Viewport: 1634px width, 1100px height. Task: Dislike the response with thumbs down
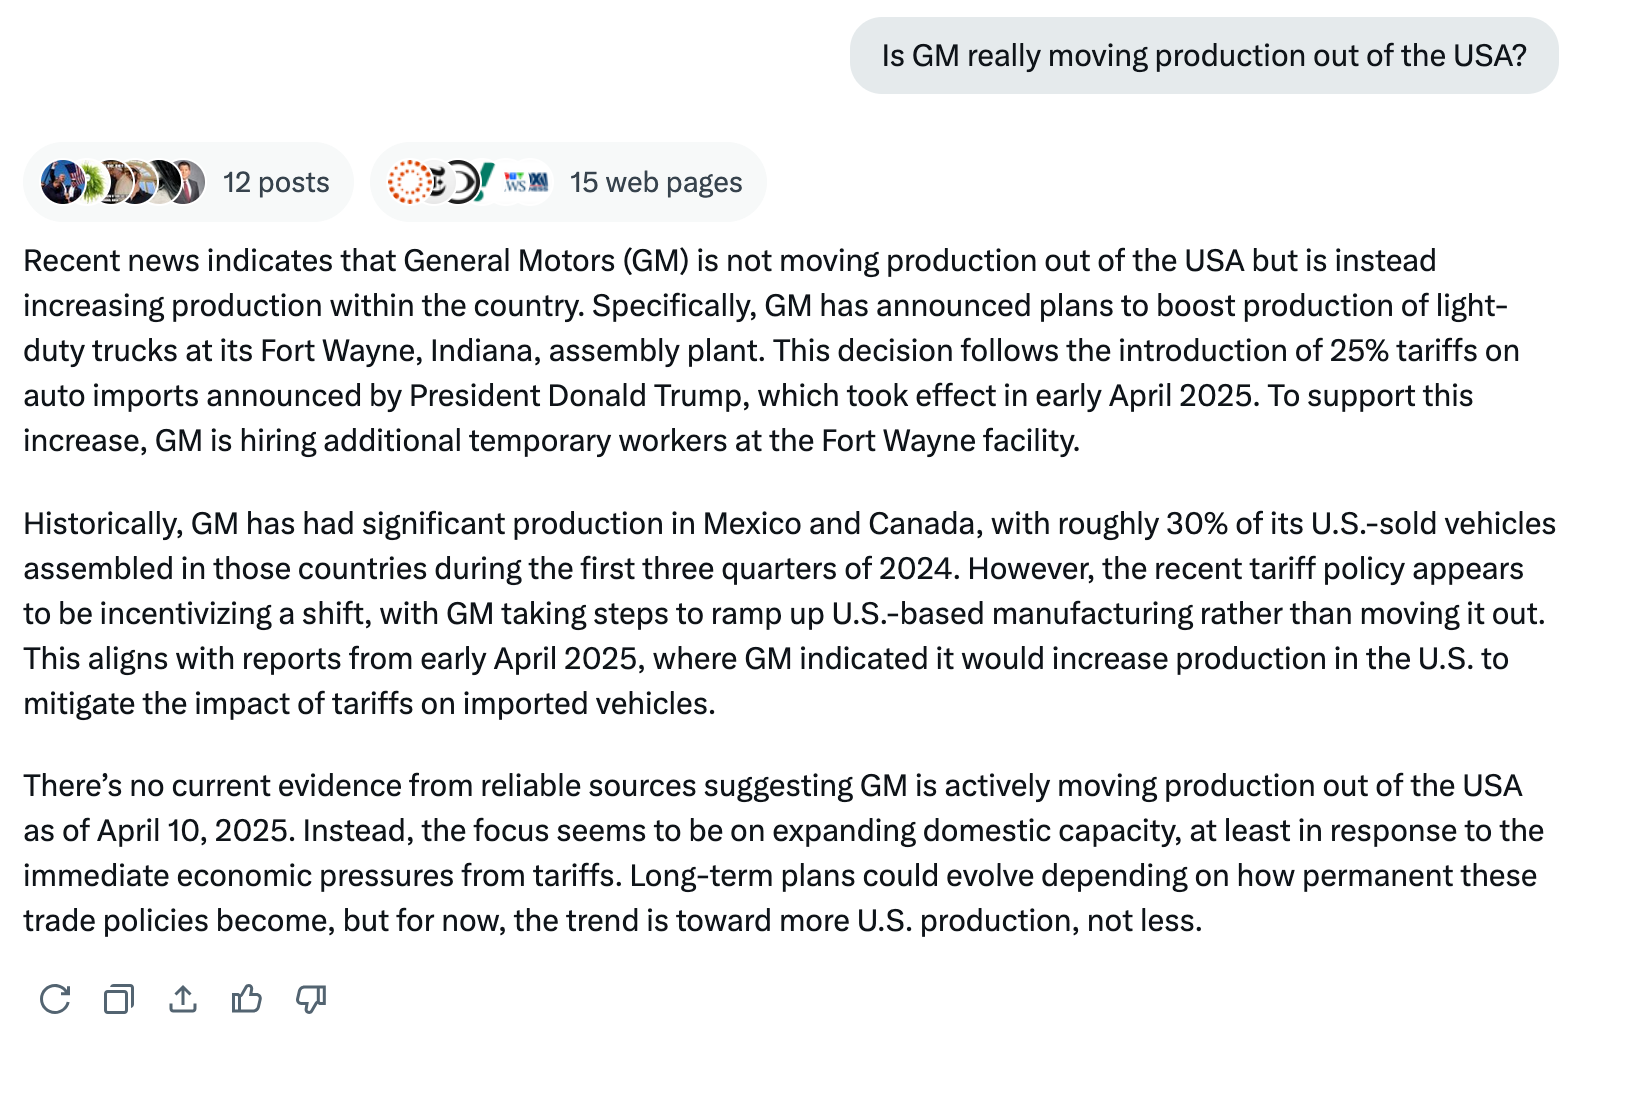(311, 999)
